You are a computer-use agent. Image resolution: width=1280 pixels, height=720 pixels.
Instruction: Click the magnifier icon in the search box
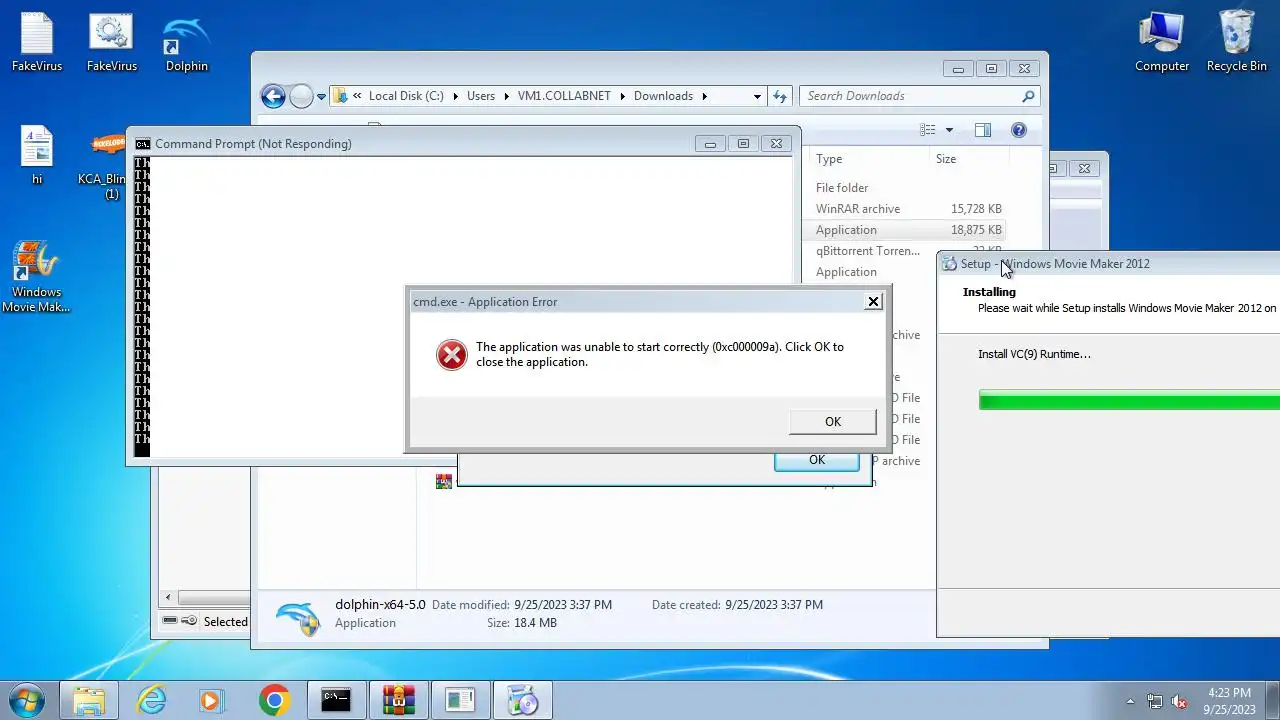click(x=1028, y=96)
